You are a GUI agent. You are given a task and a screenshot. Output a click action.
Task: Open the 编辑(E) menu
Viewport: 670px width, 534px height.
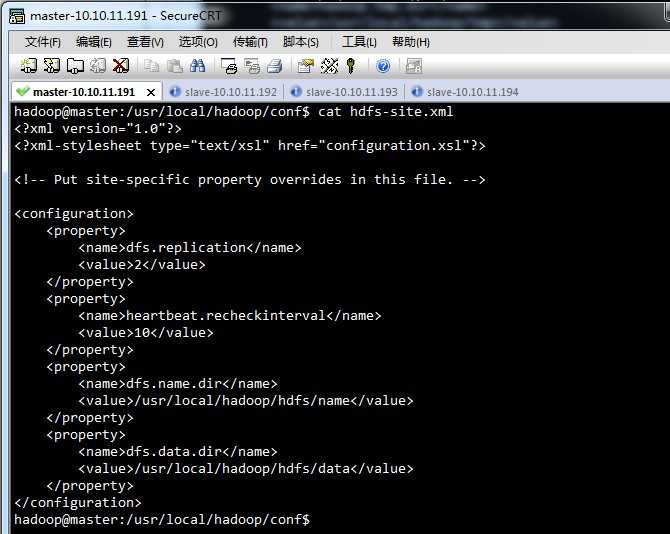94,42
